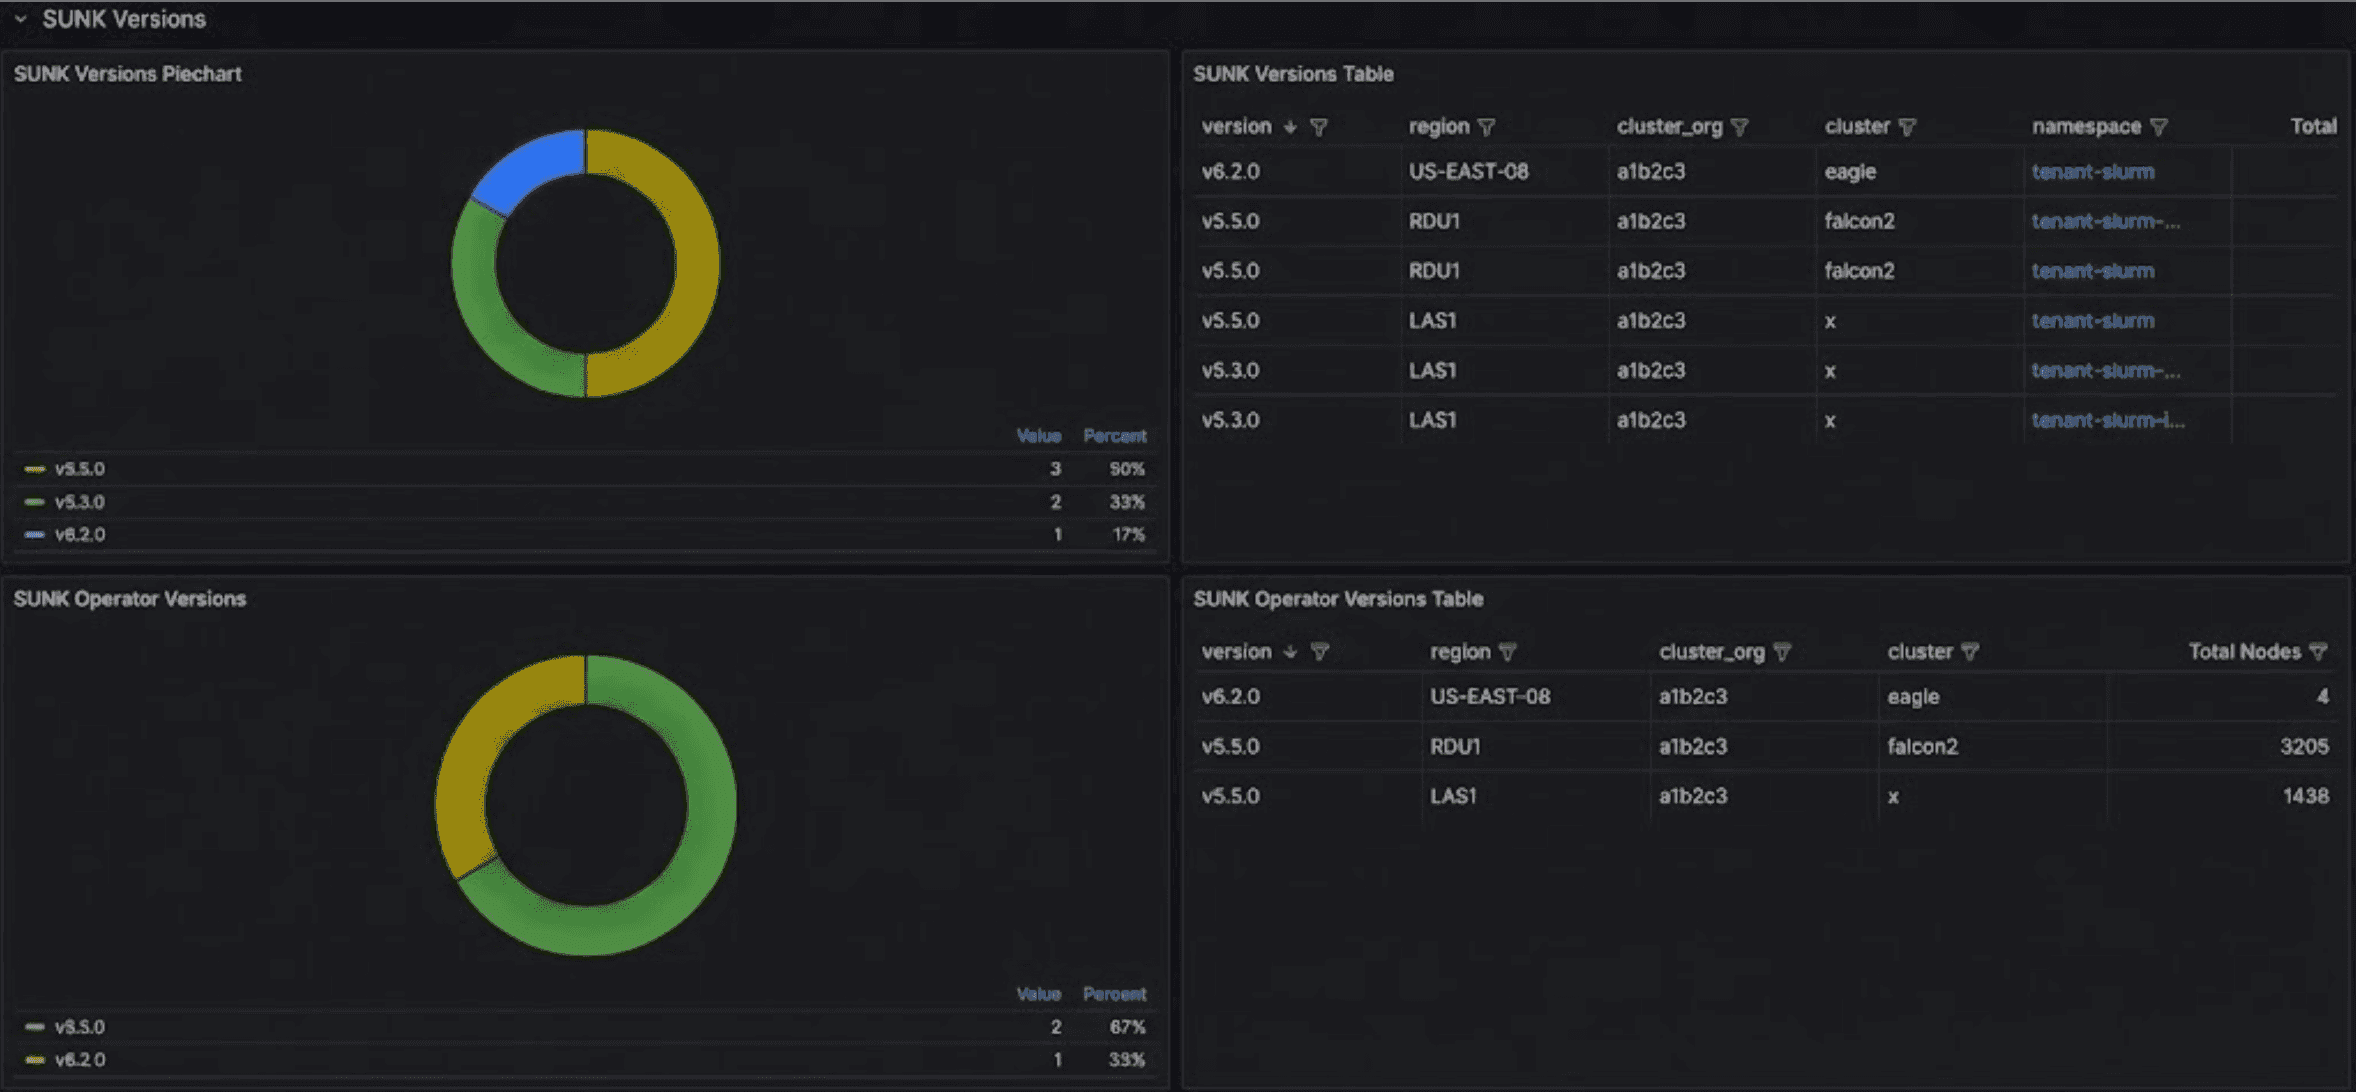Open SUNK Operator Versions panel title menu

(130, 599)
